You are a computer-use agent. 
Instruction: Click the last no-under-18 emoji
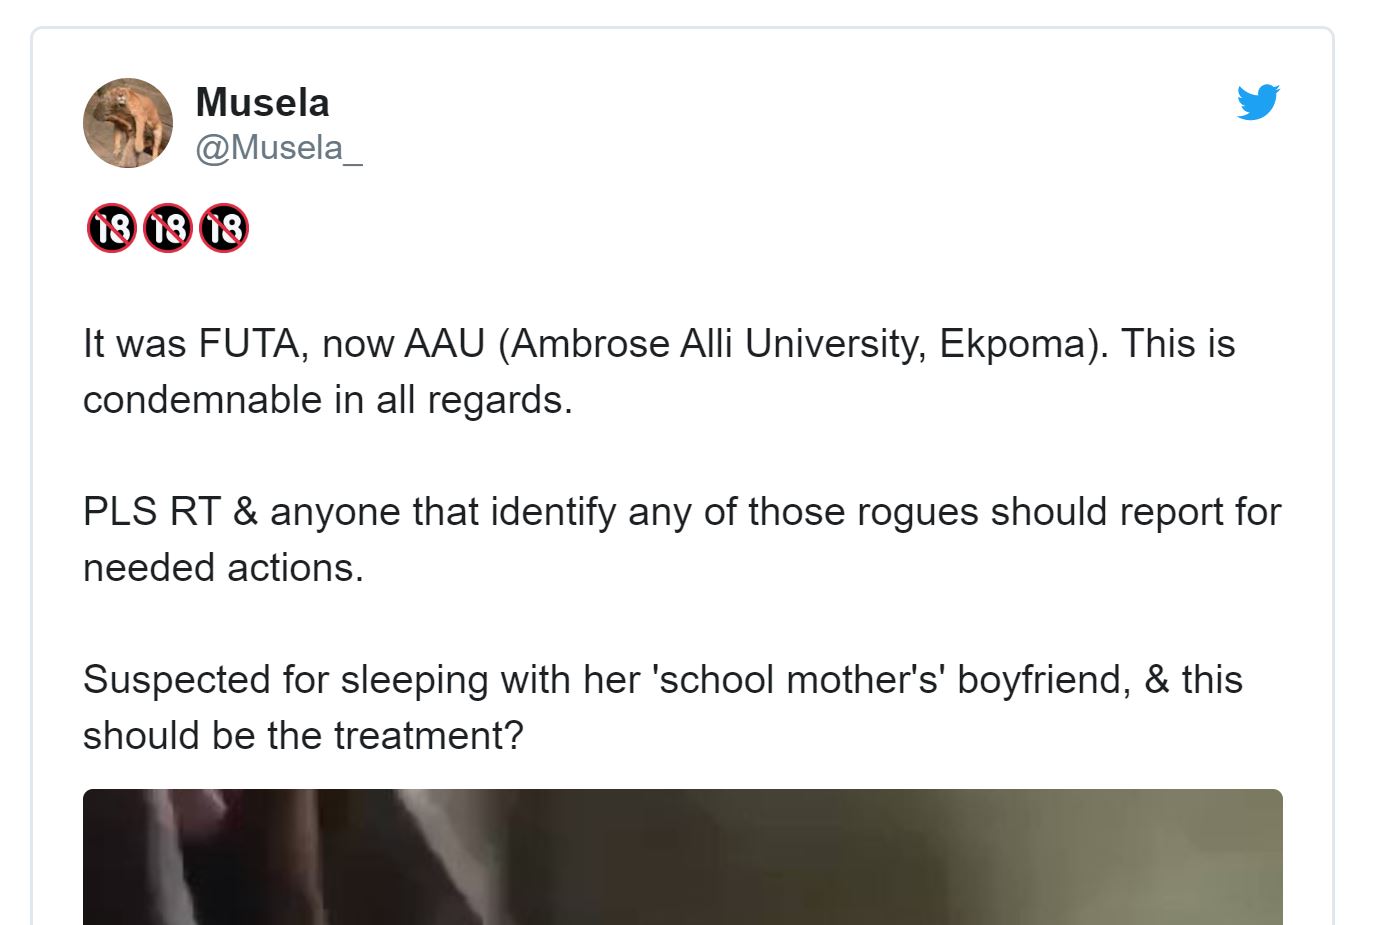click(223, 228)
